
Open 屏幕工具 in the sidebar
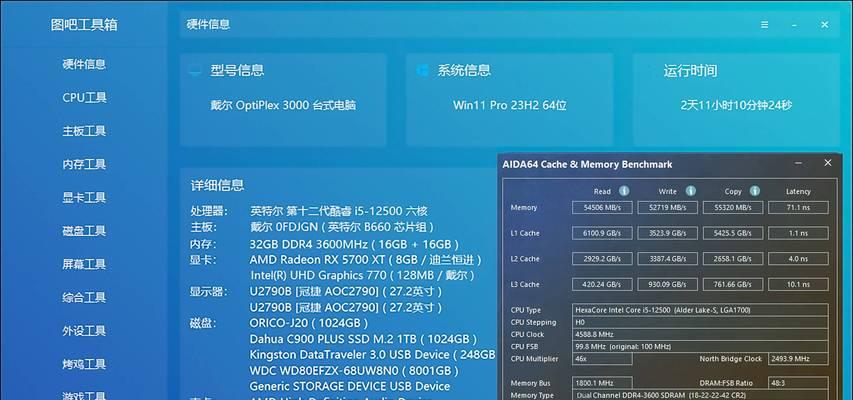[x=84, y=264]
